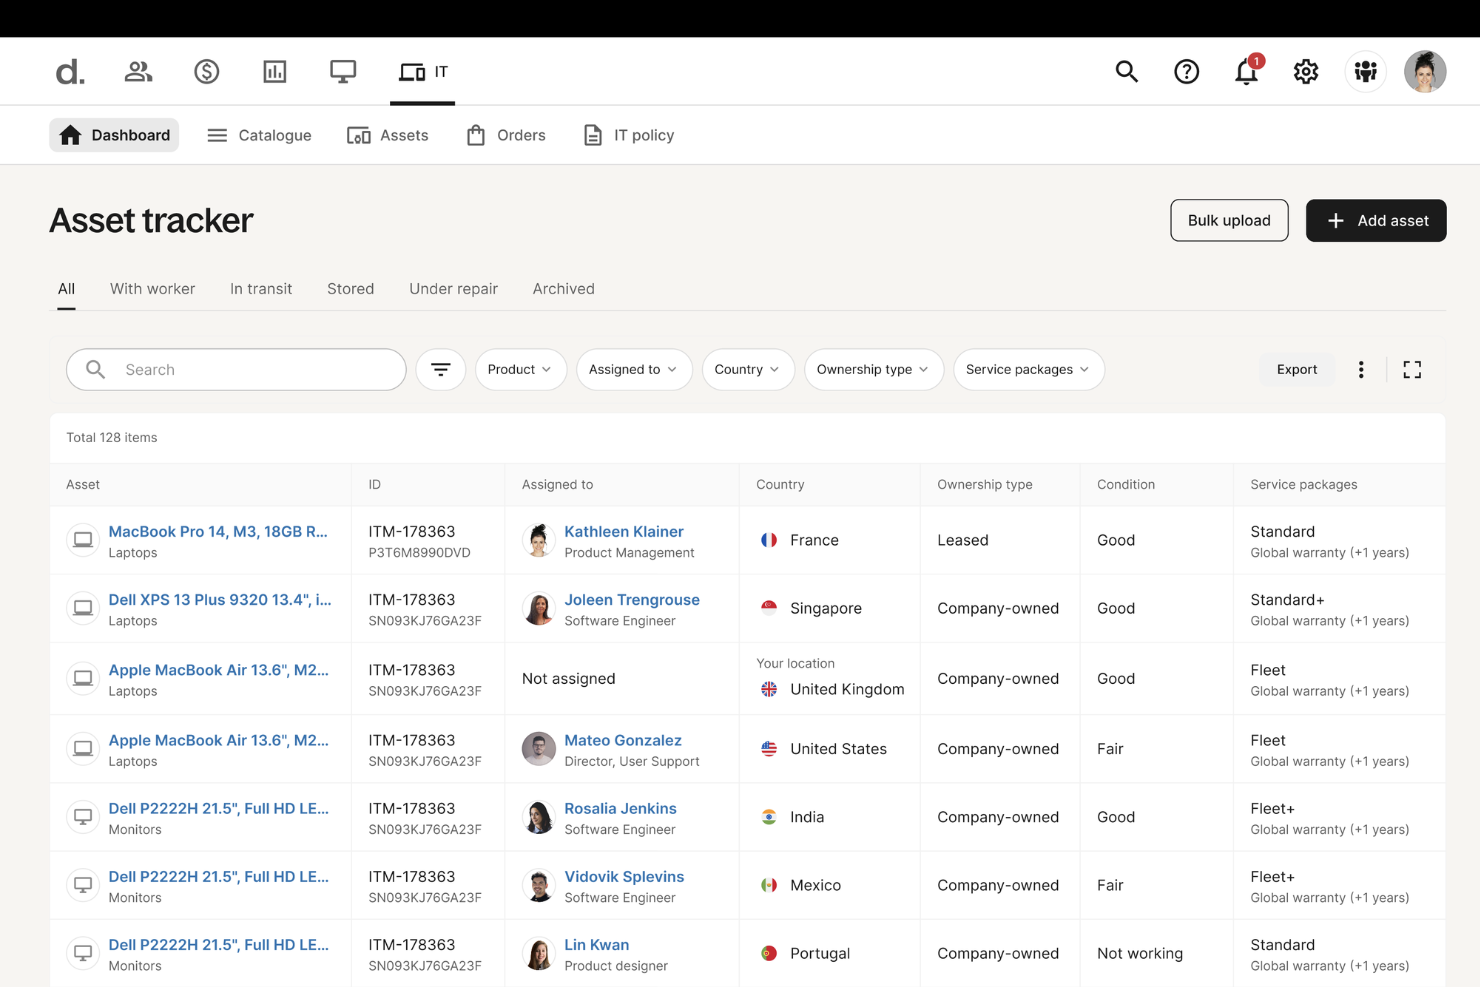Open the global search magnifier icon
Image resolution: width=1480 pixels, height=987 pixels.
(x=1126, y=71)
